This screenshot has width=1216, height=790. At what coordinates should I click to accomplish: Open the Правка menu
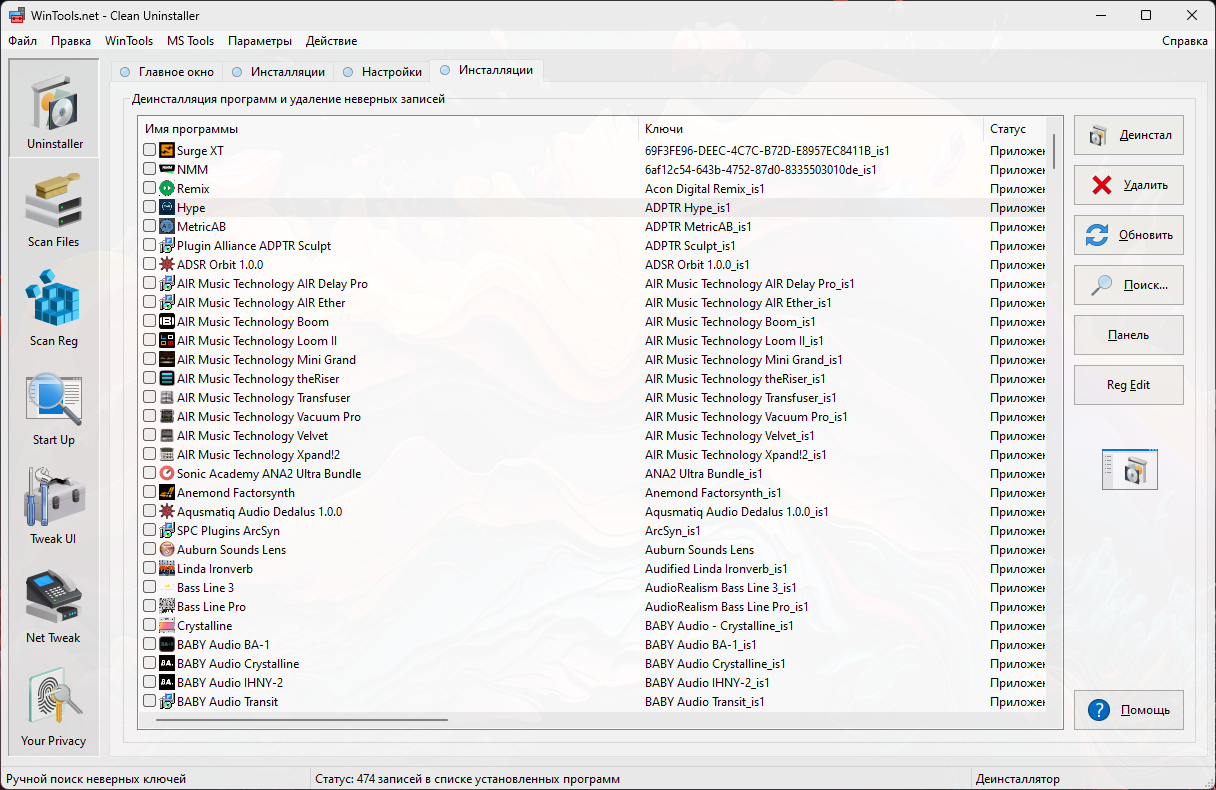pos(71,41)
